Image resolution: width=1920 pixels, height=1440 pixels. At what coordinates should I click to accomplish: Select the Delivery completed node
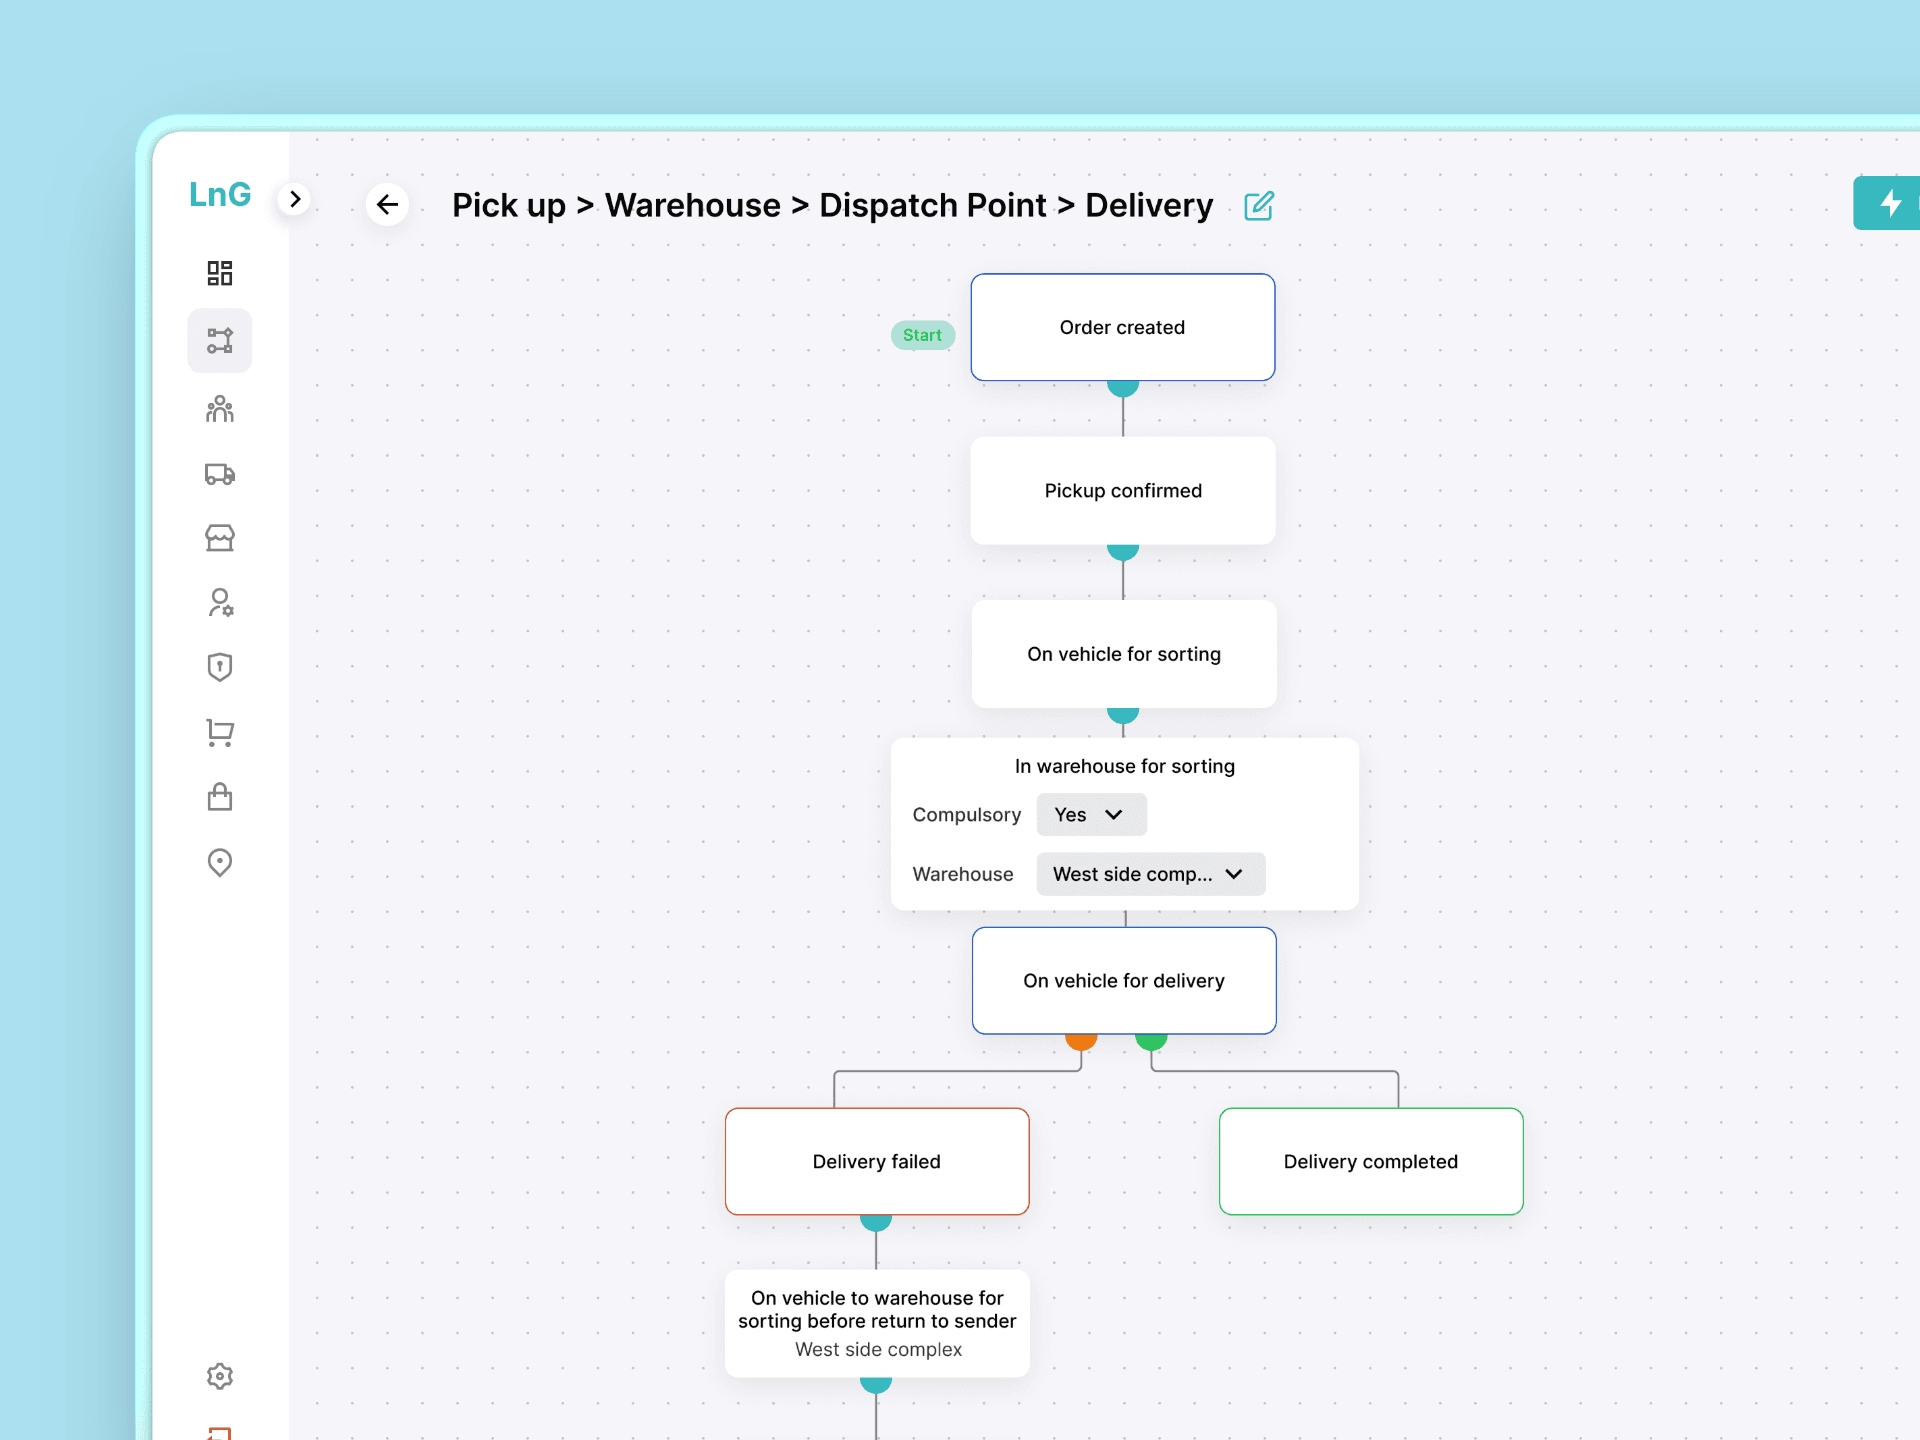tap(1370, 1162)
